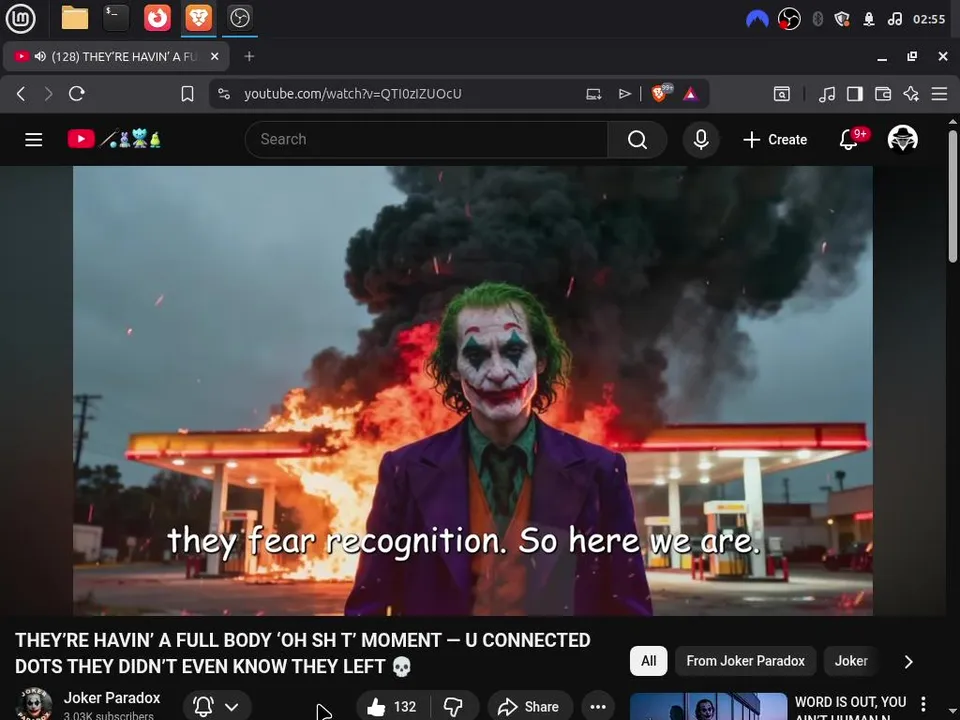Open a new browser tab
960x720 pixels.
(249, 56)
